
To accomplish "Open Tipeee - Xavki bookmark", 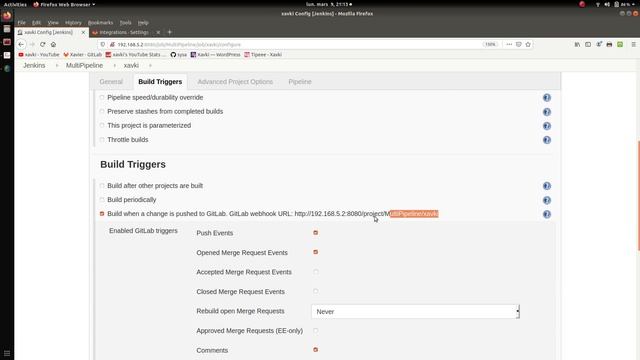I will click(x=263, y=54).
